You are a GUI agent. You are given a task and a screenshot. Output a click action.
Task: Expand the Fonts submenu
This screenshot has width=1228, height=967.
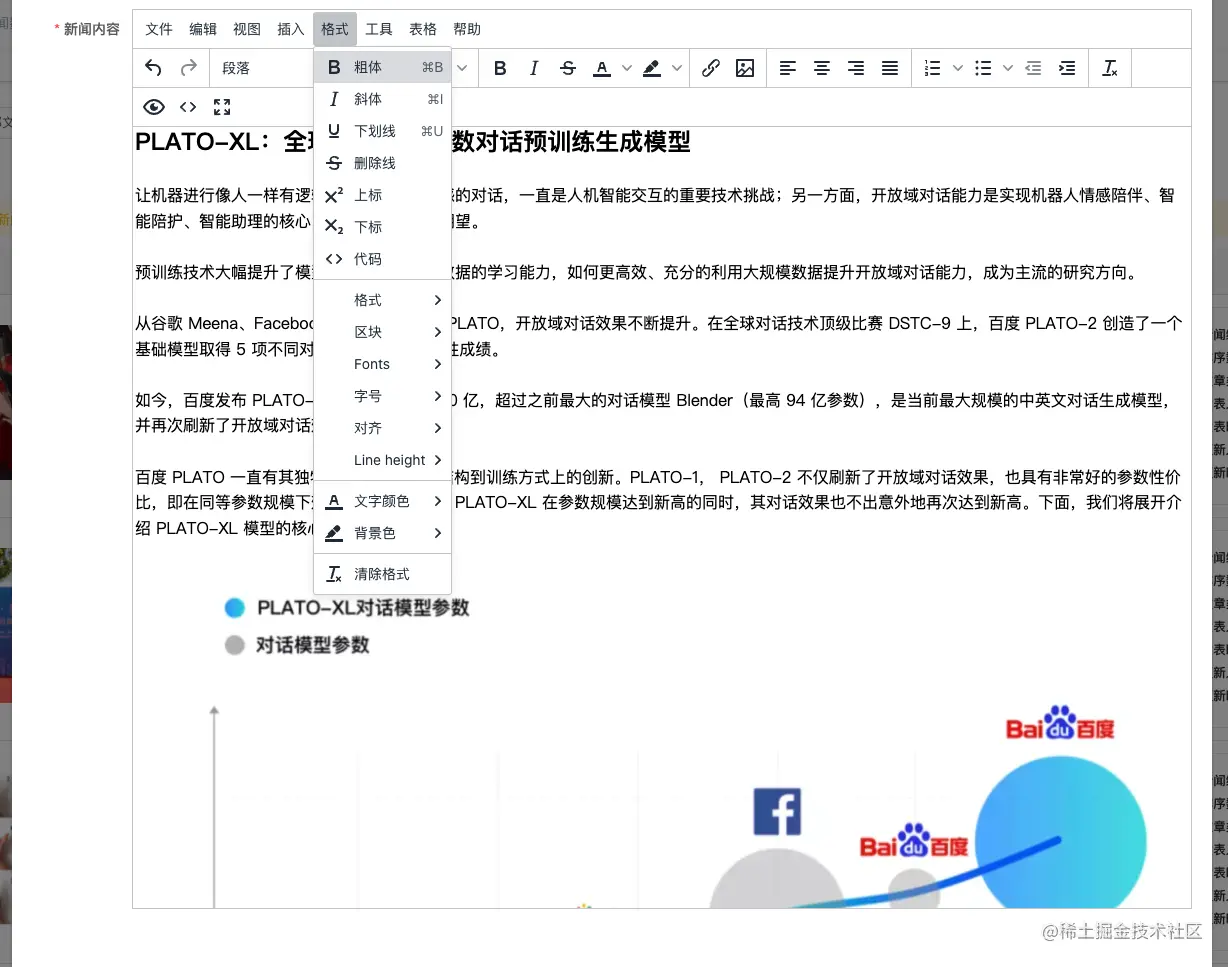tap(383, 364)
